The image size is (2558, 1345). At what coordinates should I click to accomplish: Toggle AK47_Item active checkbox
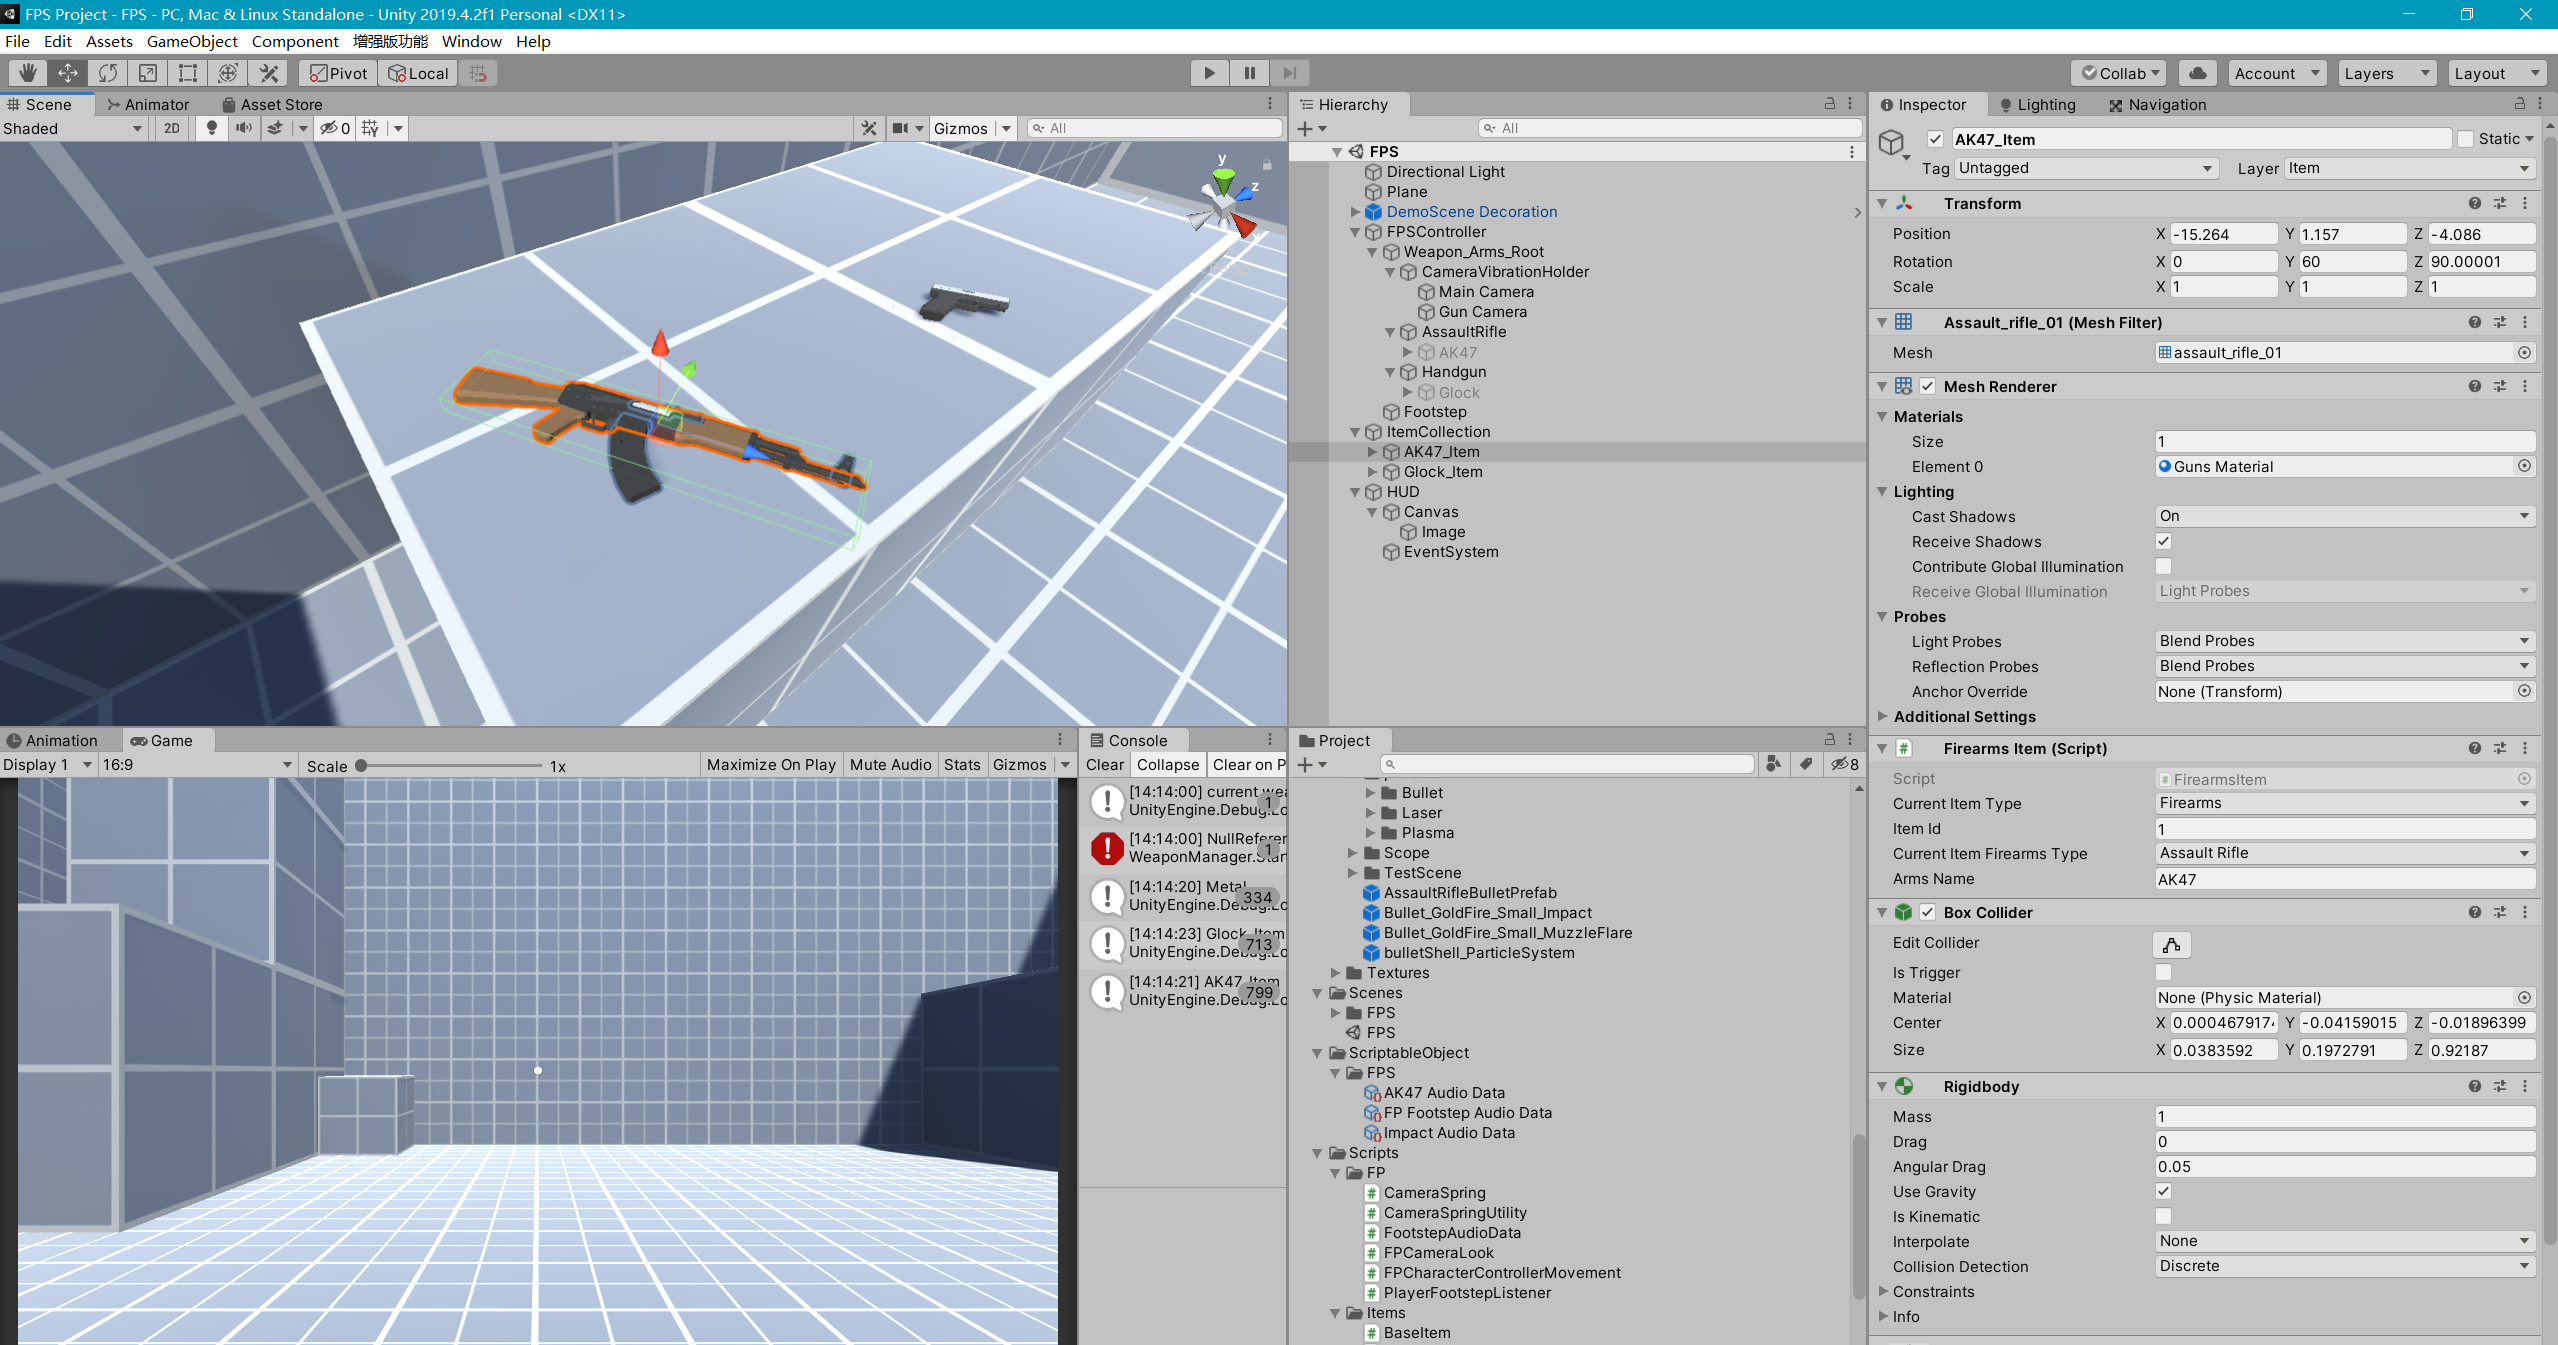[1936, 139]
